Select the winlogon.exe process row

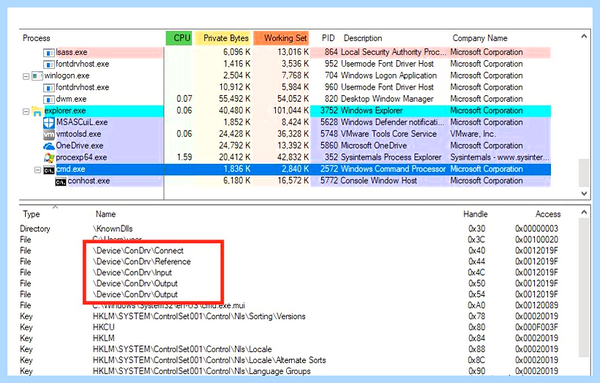(285, 76)
